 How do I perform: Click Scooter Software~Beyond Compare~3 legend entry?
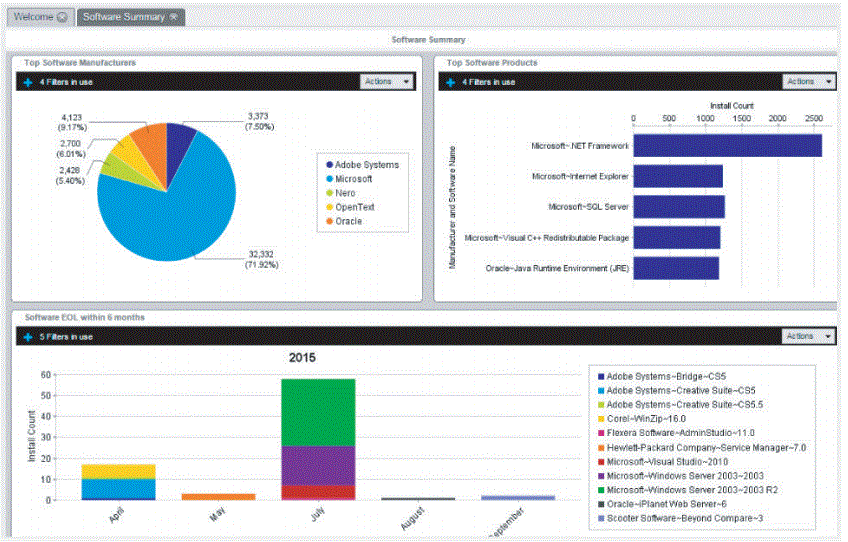click(x=680, y=518)
